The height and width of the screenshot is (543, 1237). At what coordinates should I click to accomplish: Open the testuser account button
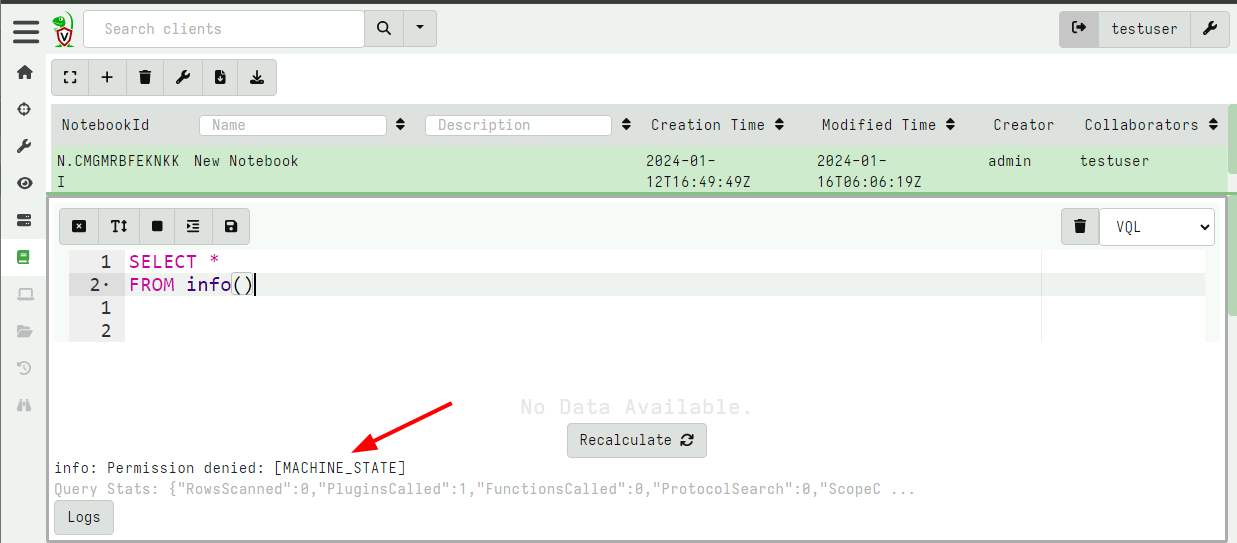click(x=1144, y=29)
